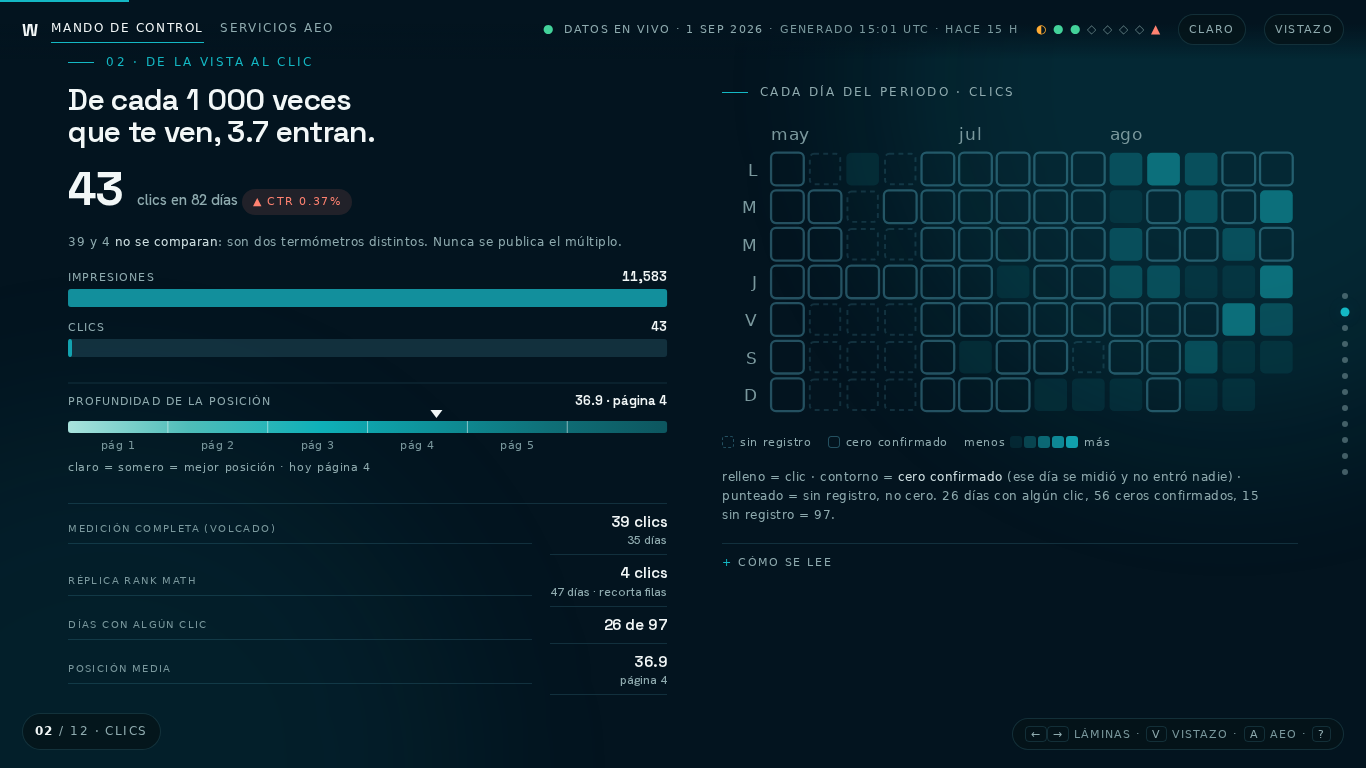Click the clics progress bar

pyautogui.click(x=367, y=348)
